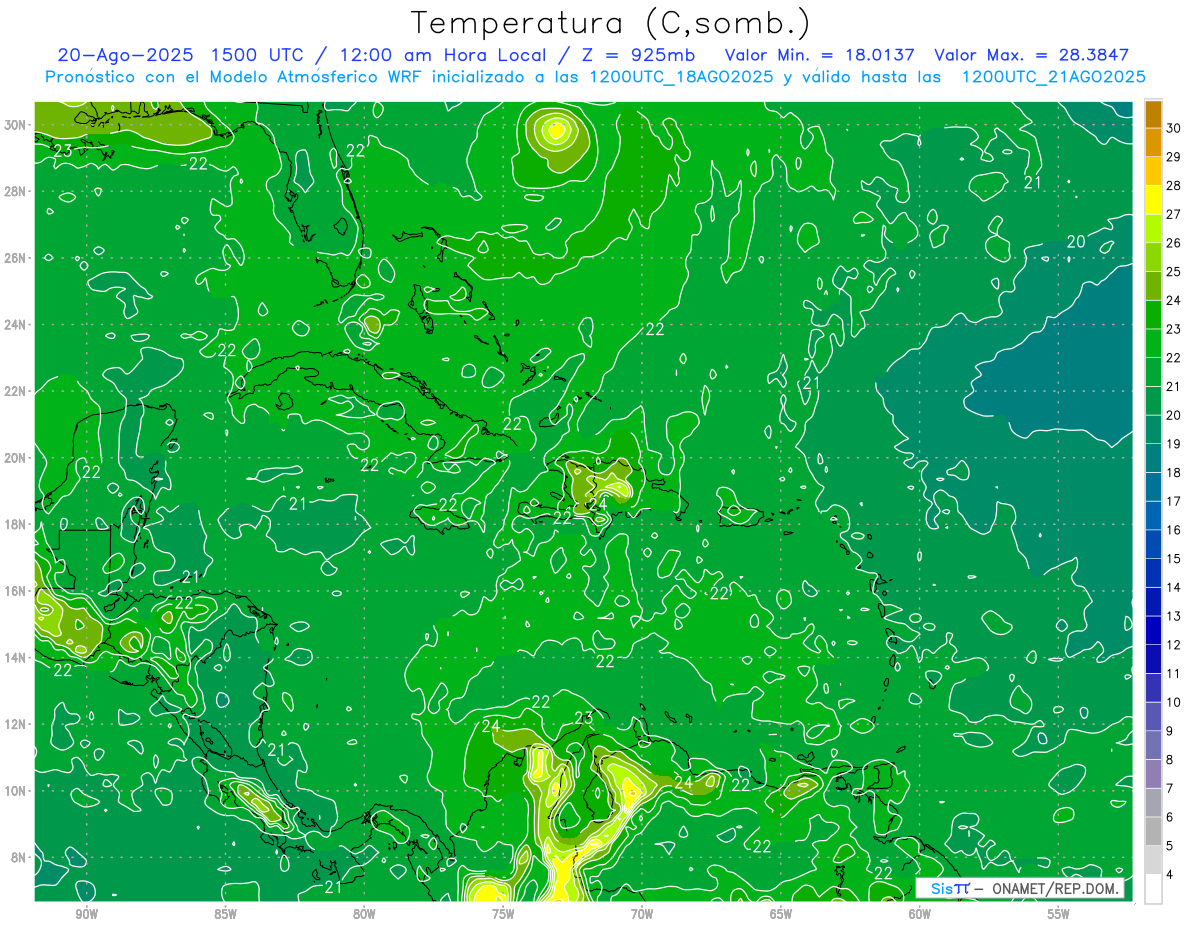Click the purple-gray swatch between 7 and 8
This screenshot has width=1200, height=927.
(x=1153, y=775)
